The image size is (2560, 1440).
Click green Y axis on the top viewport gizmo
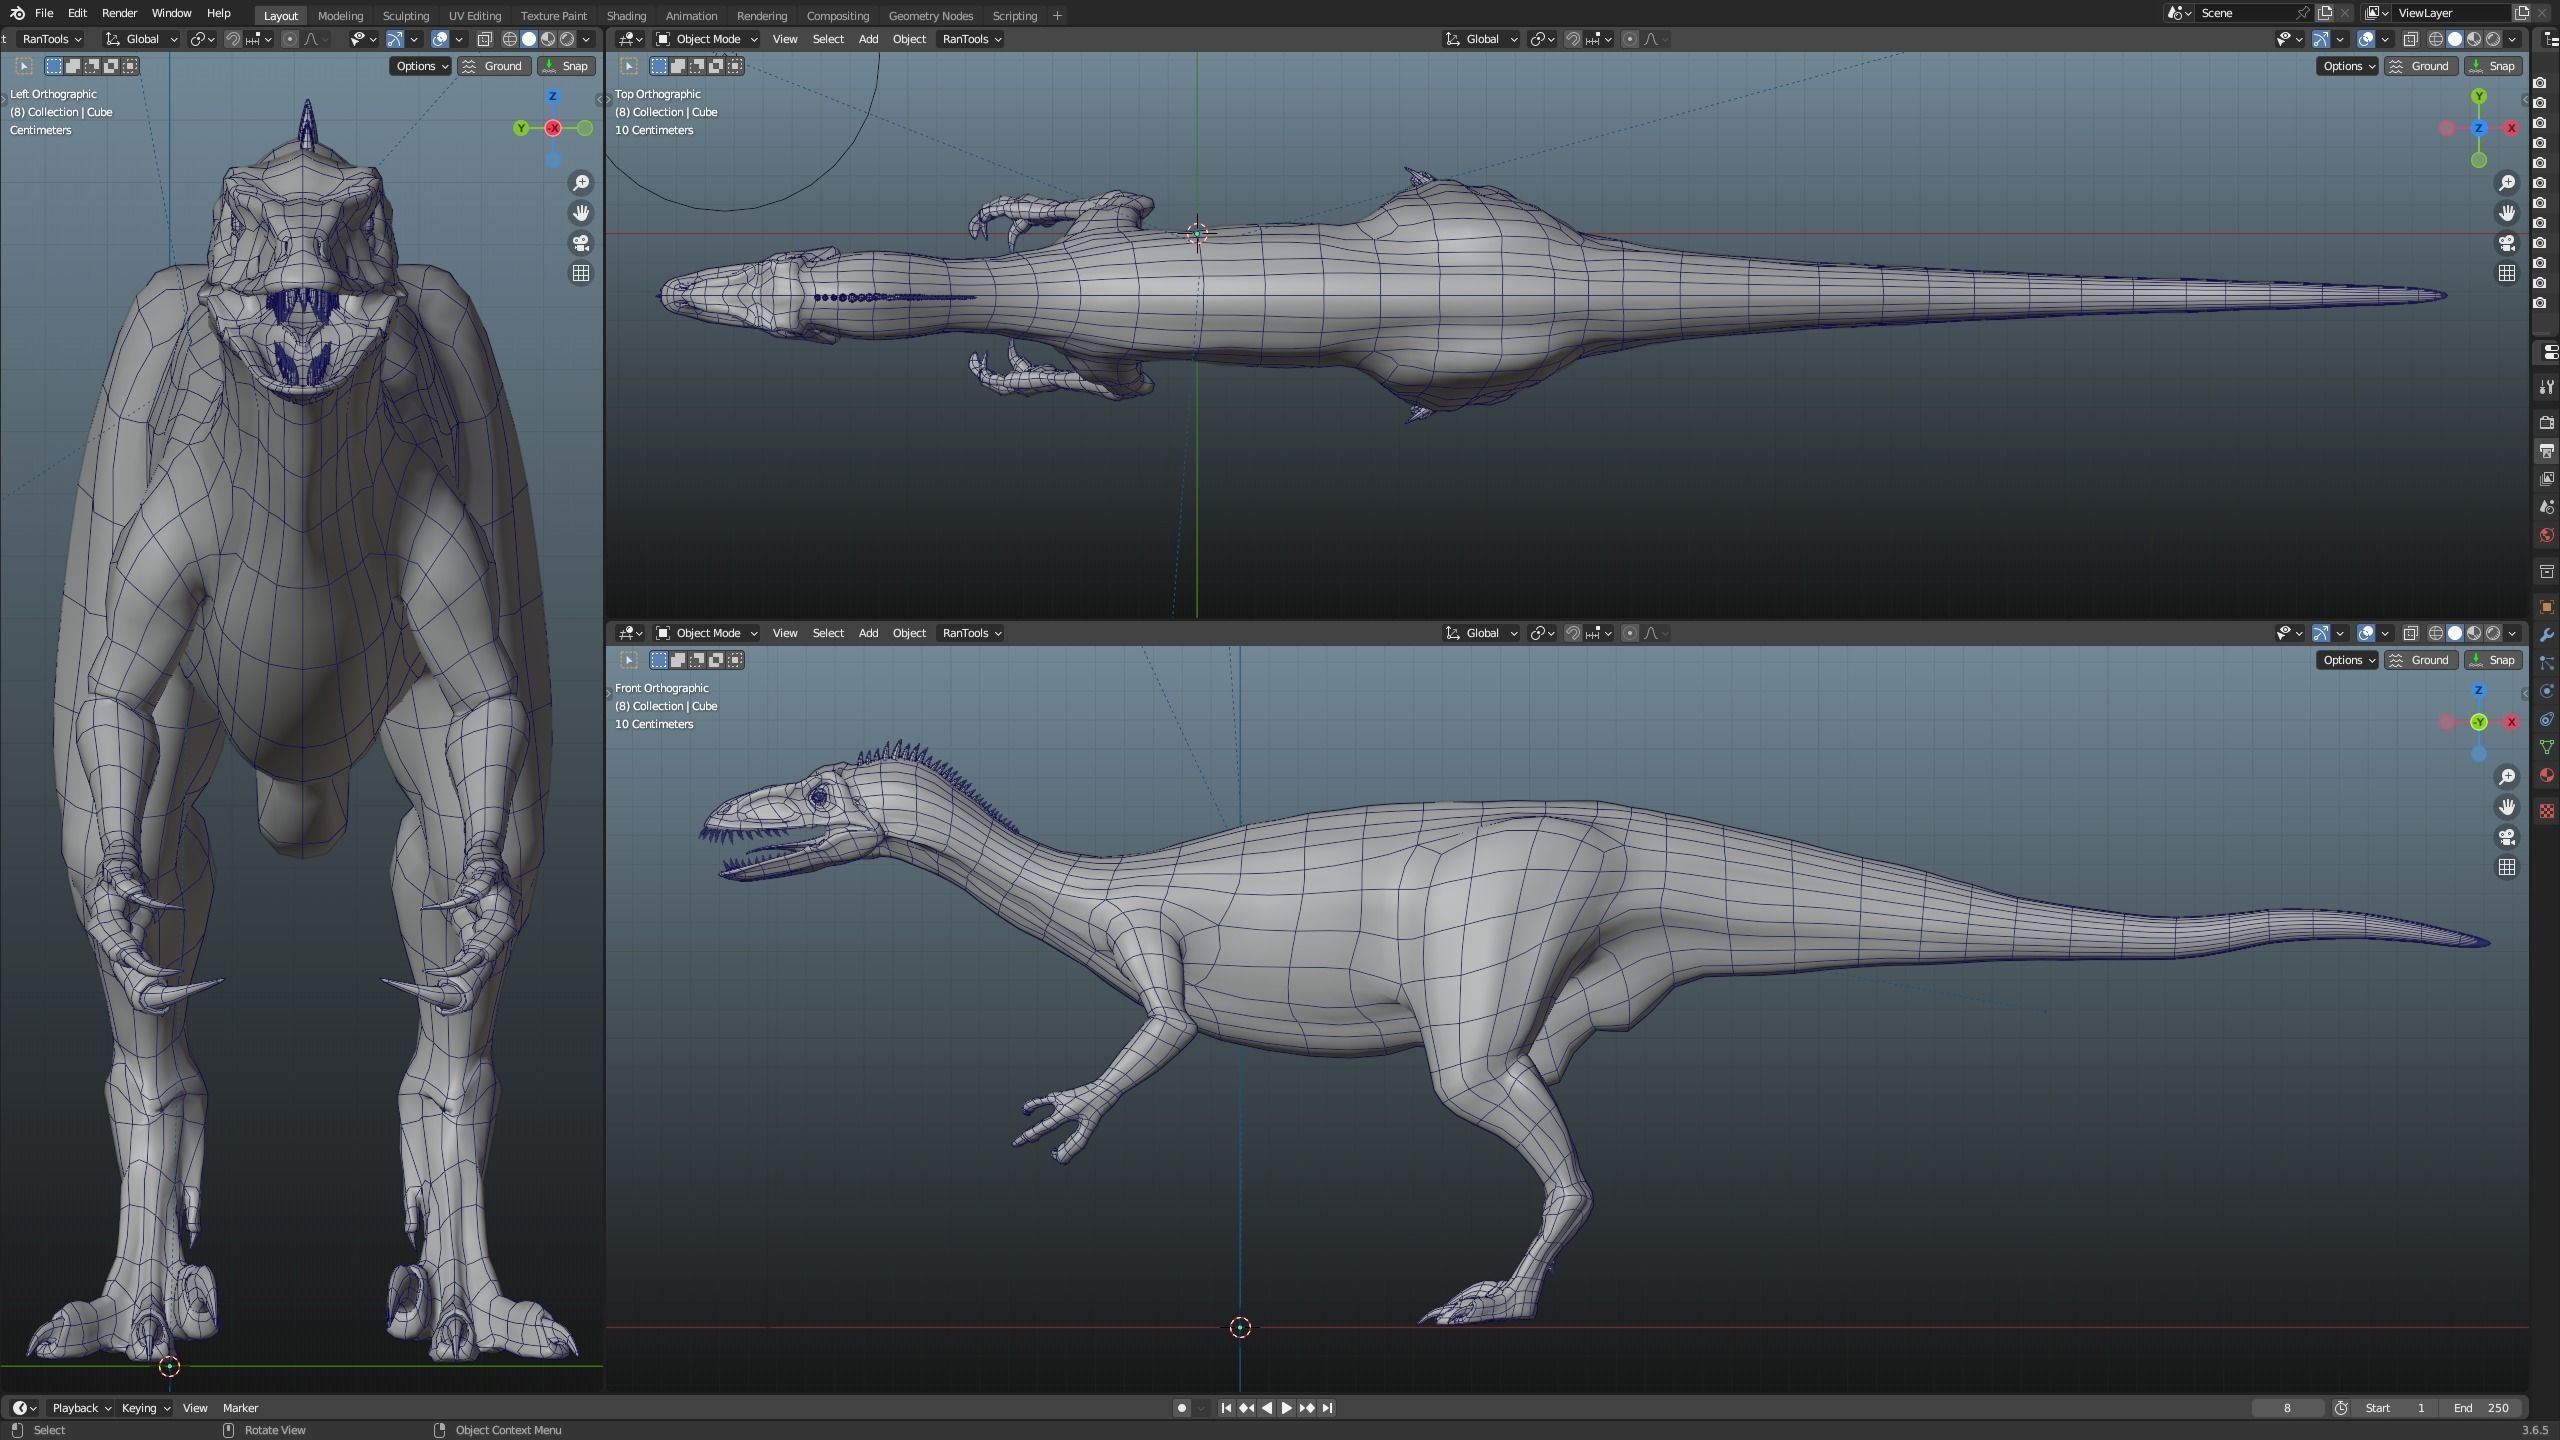pyautogui.click(x=2479, y=96)
